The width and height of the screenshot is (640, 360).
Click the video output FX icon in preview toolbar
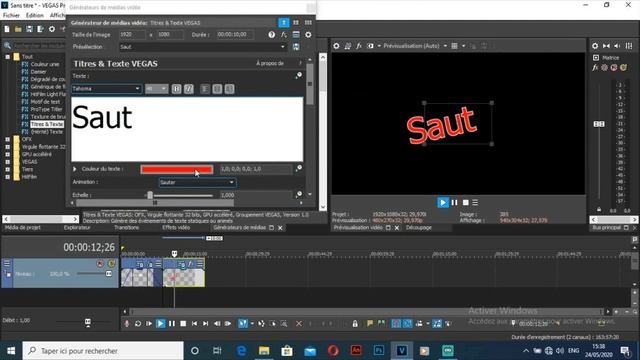click(x=359, y=46)
